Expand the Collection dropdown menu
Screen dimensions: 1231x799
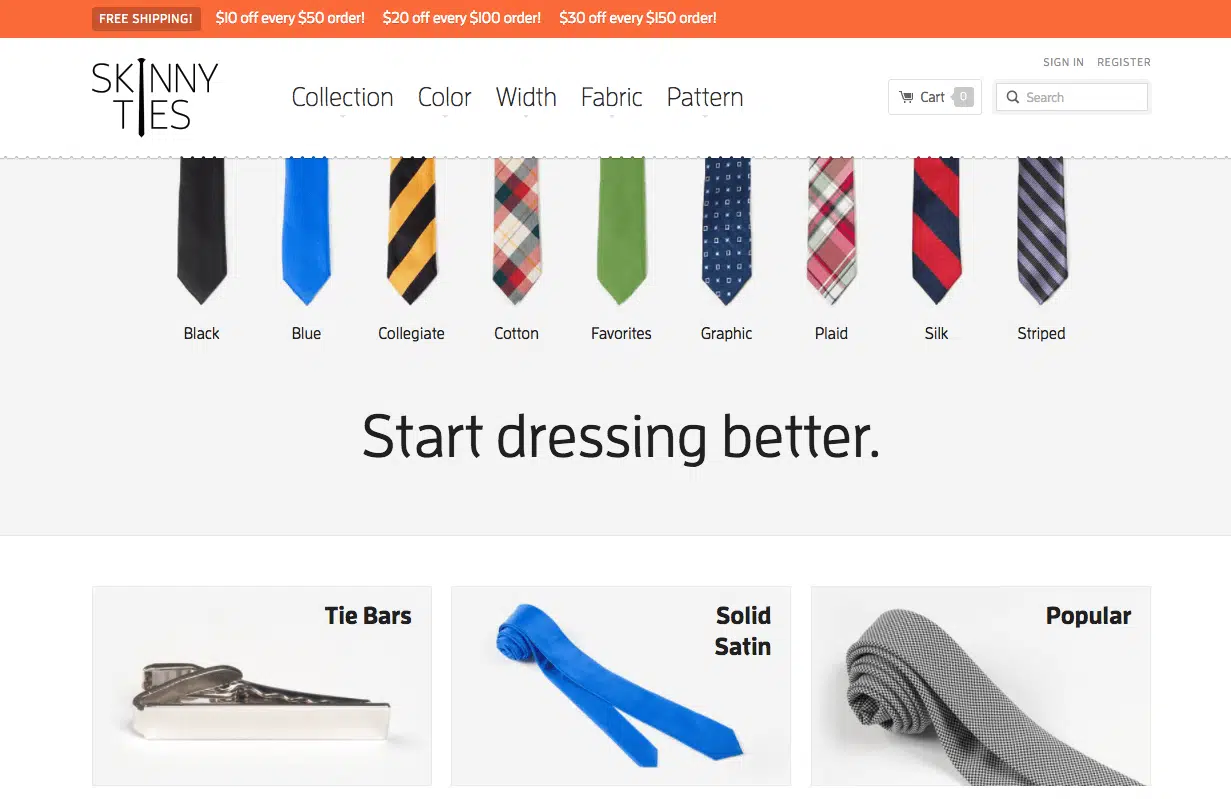[x=342, y=97]
